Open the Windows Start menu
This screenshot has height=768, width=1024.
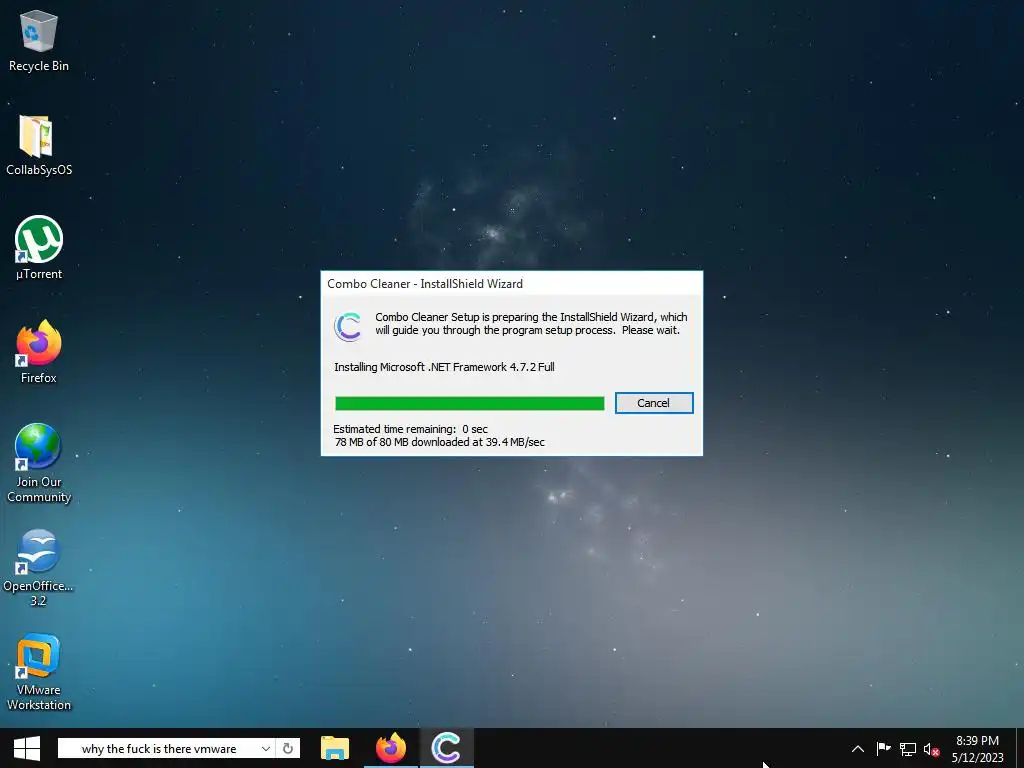click(27, 748)
